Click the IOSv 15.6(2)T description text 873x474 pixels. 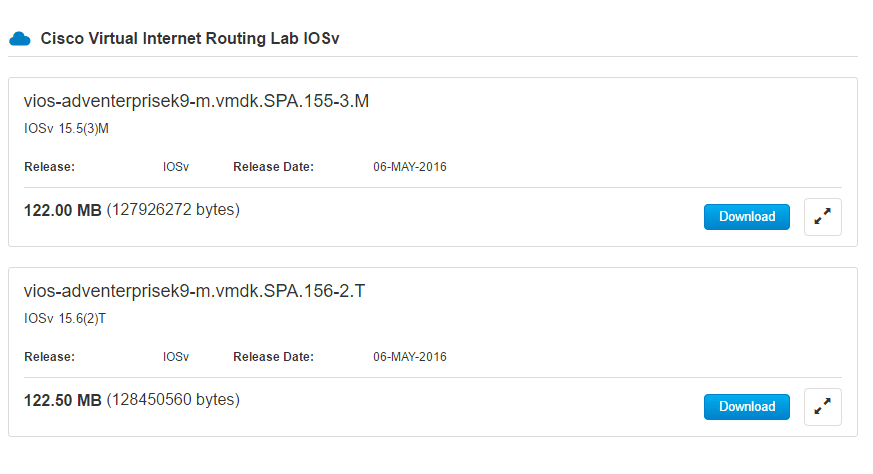tap(66, 318)
